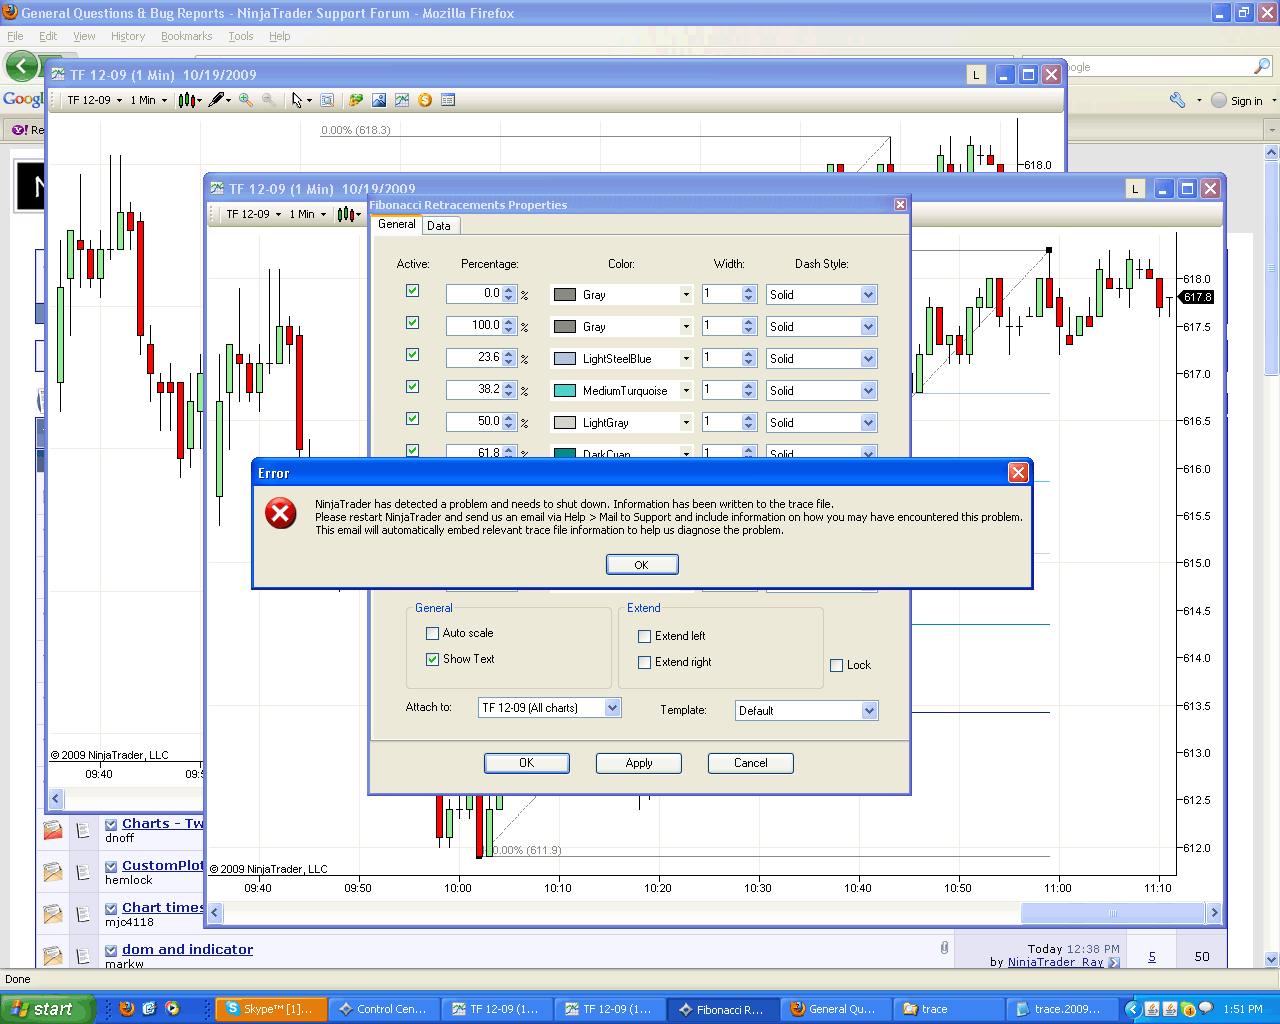Screen dimensions: 1280x1024
Task: Click the search magnifier in Firefox search box
Action: click(1262, 67)
